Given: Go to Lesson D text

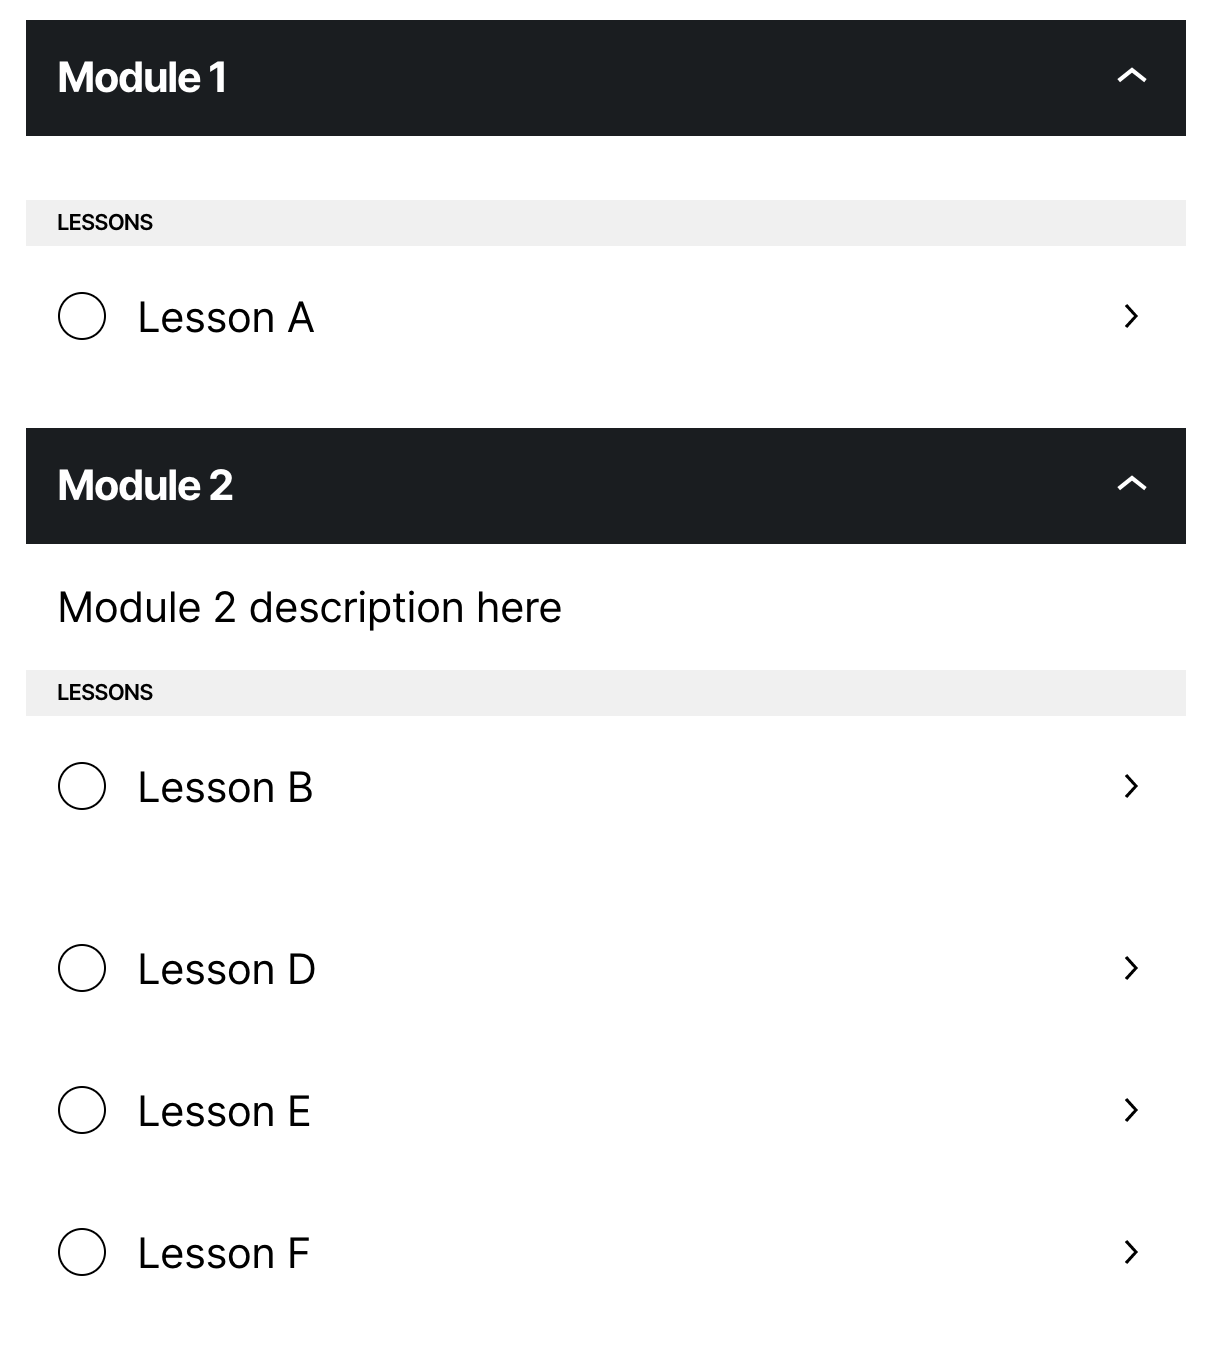Looking at the screenshot, I should [227, 970].
